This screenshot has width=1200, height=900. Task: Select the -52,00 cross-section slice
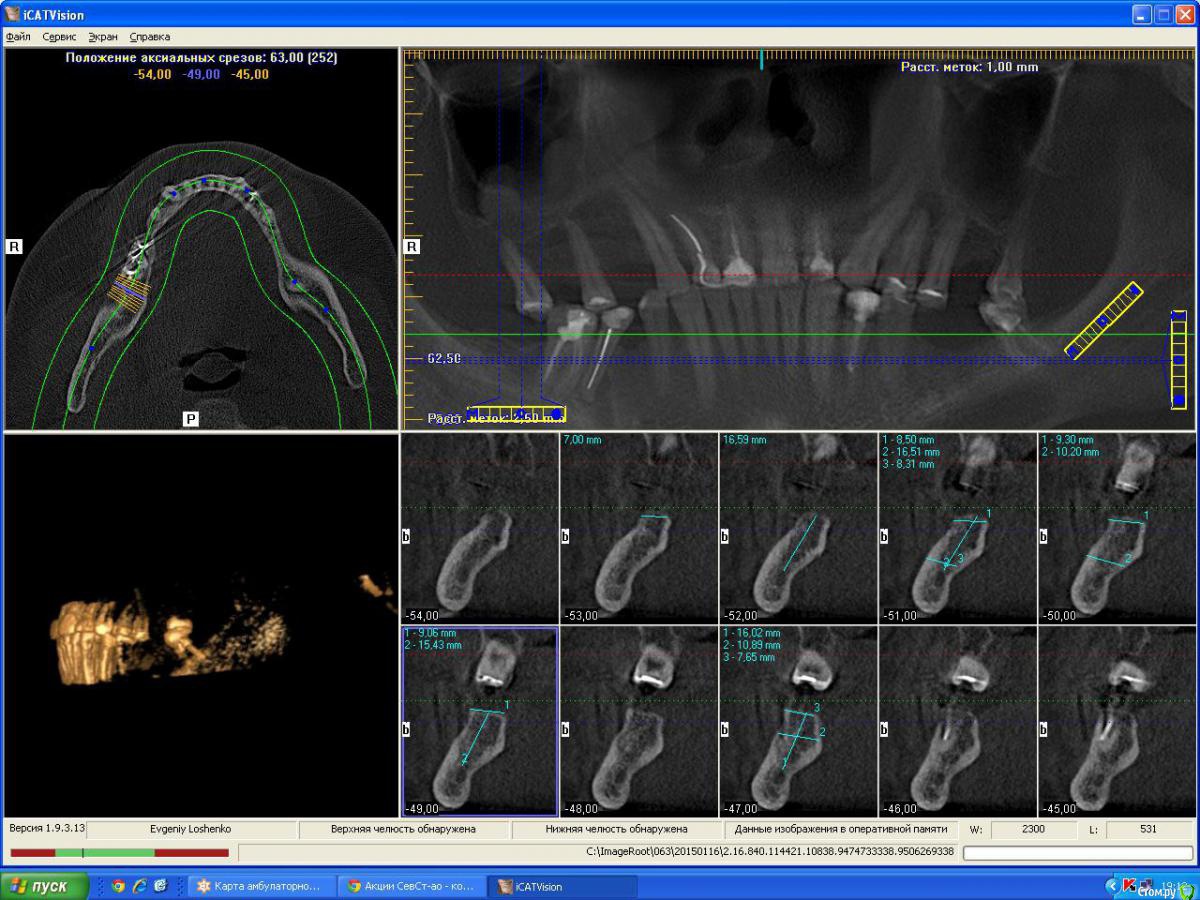tap(798, 528)
